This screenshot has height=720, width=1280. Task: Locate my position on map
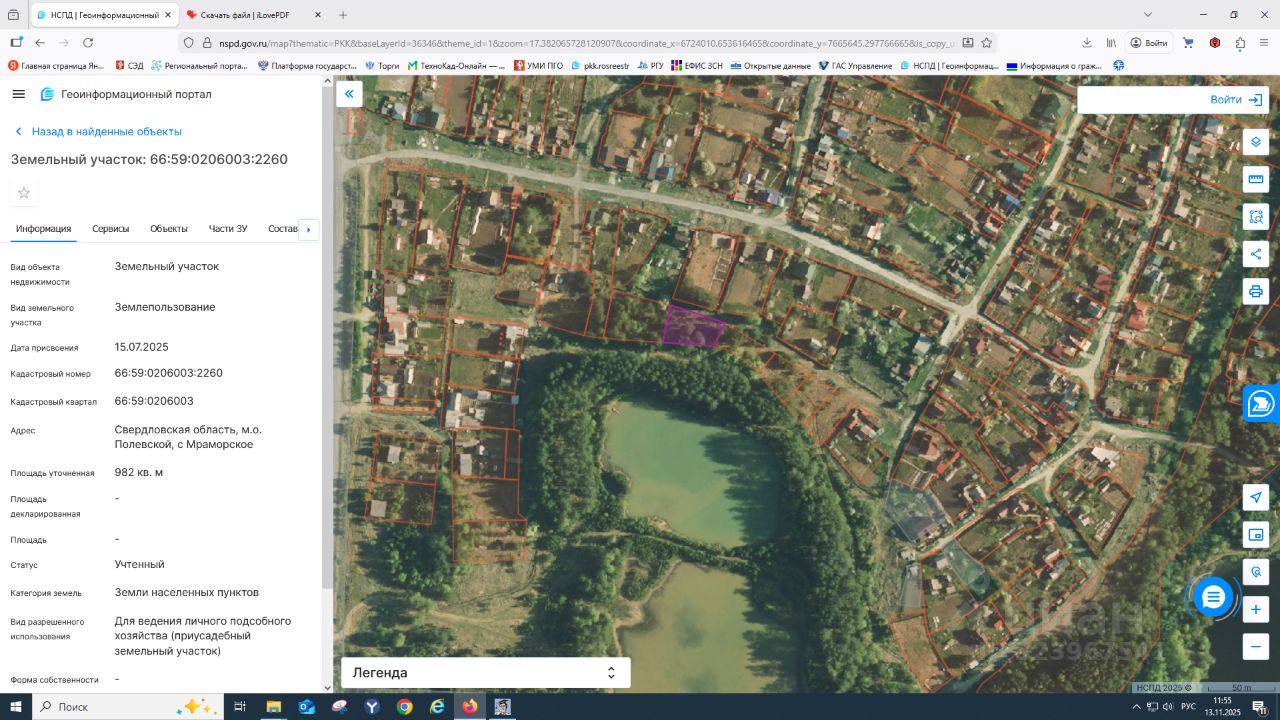click(1256, 497)
